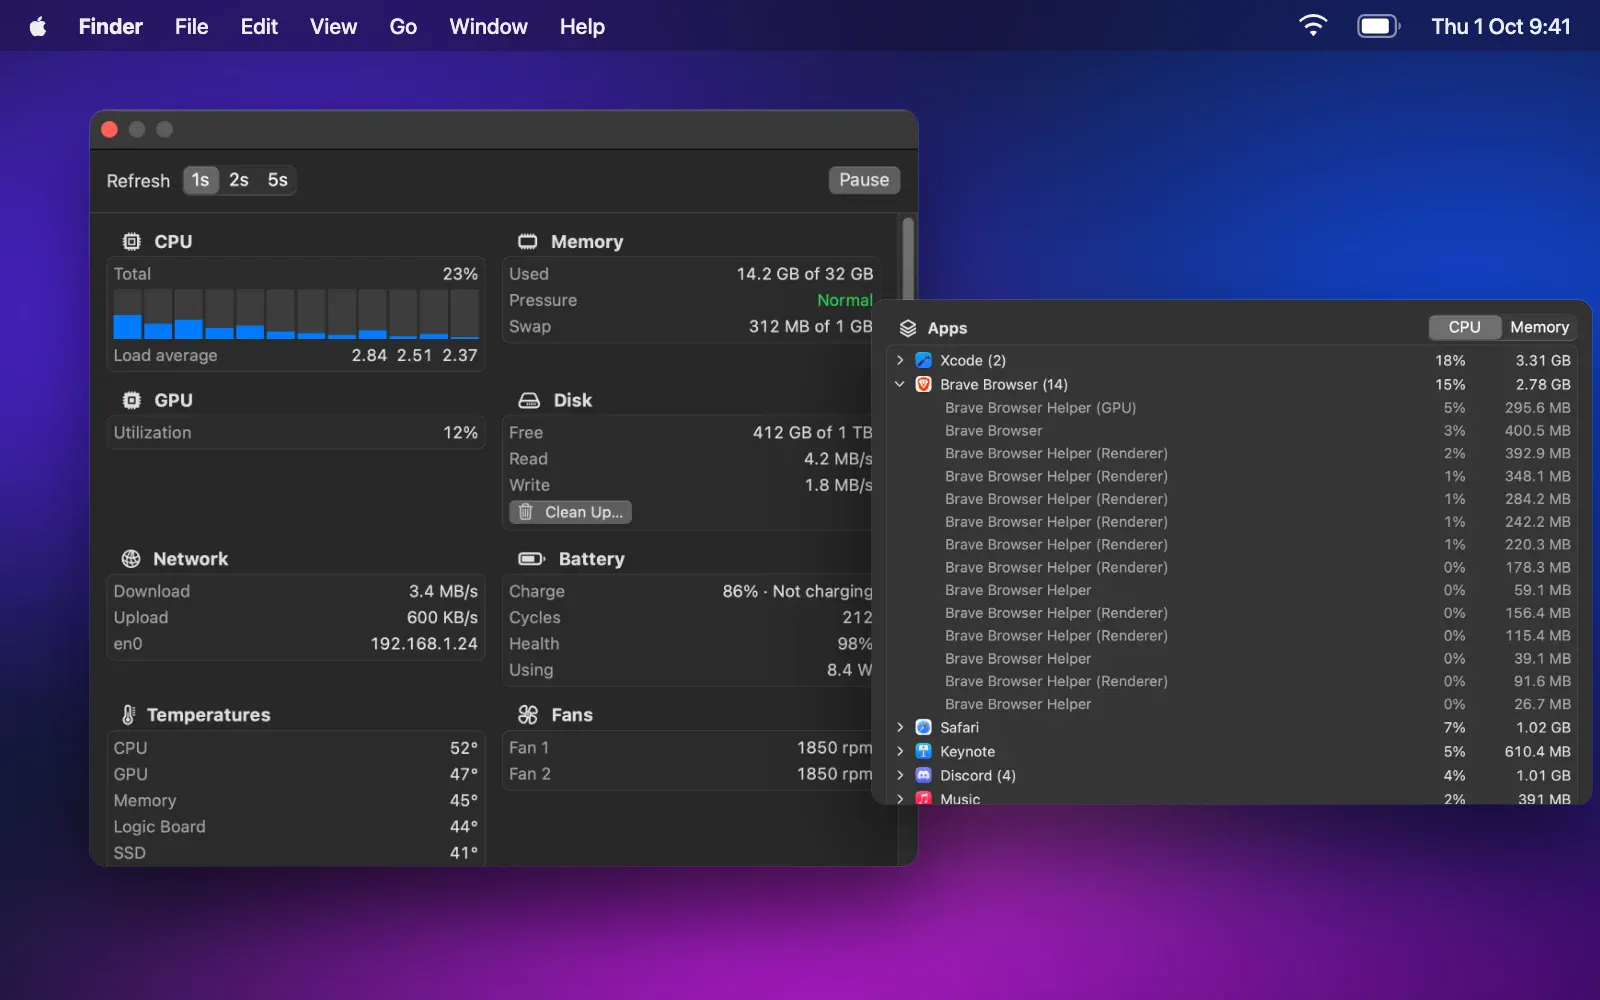This screenshot has width=1600, height=1000.
Task: Click the battery menu bar icon
Action: [1378, 26]
